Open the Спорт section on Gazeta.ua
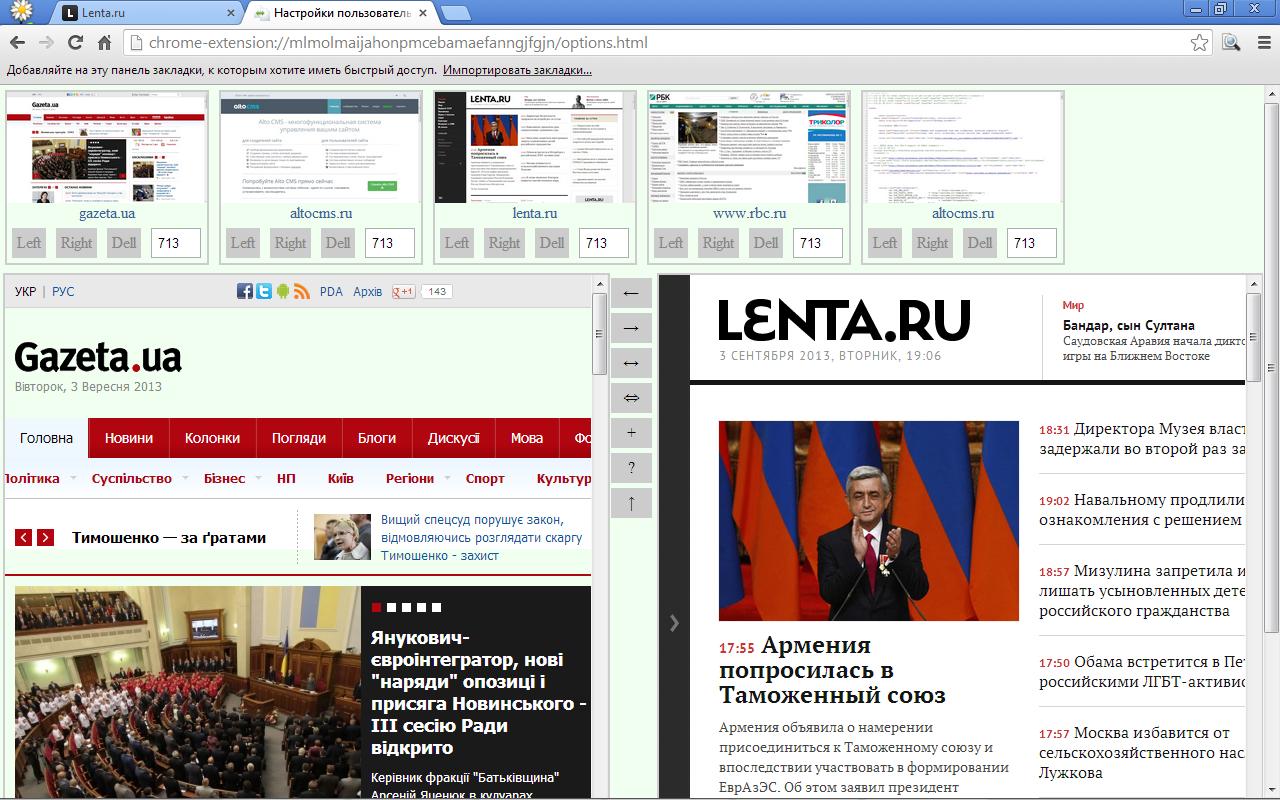Image resolution: width=1280 pixels, height=800 pixels. [x=485, y=479]
